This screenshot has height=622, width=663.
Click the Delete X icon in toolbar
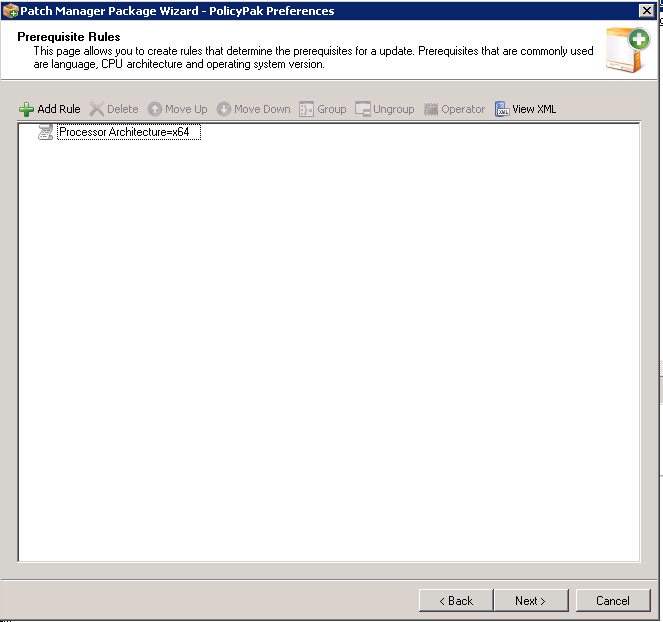pos(97,109)
